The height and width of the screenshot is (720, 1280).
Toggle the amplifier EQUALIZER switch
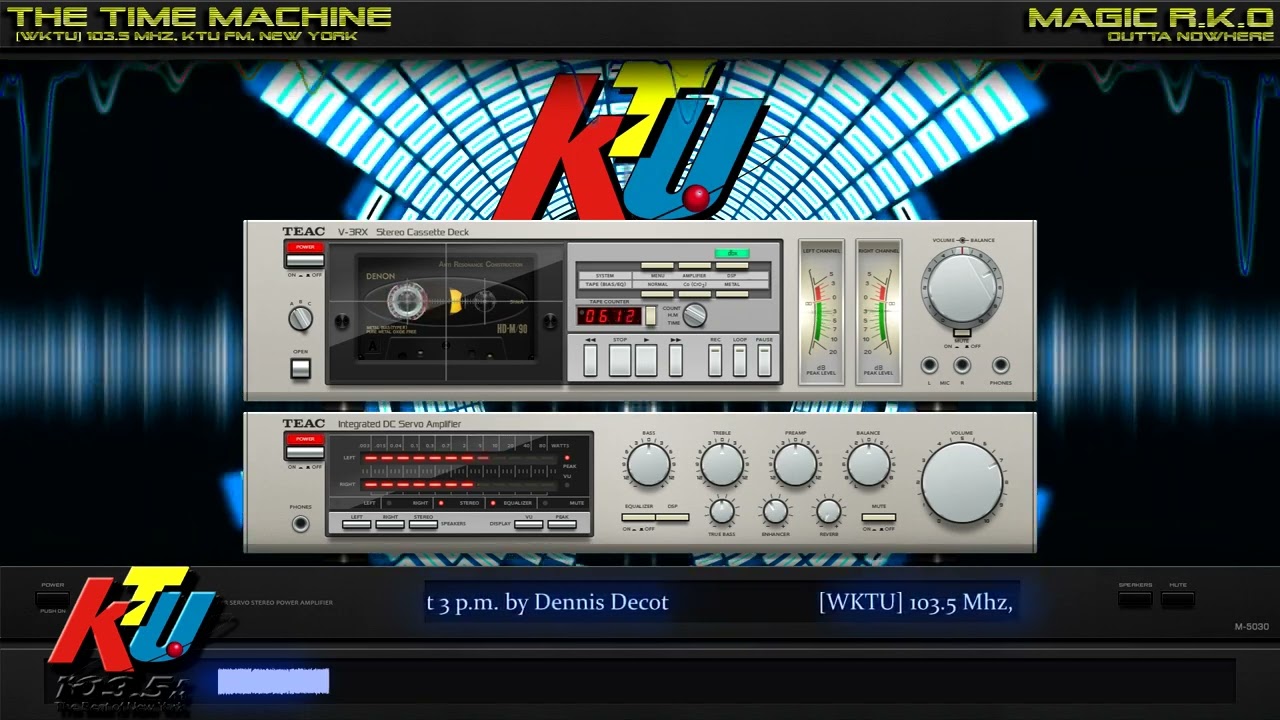tap(638, 518)
